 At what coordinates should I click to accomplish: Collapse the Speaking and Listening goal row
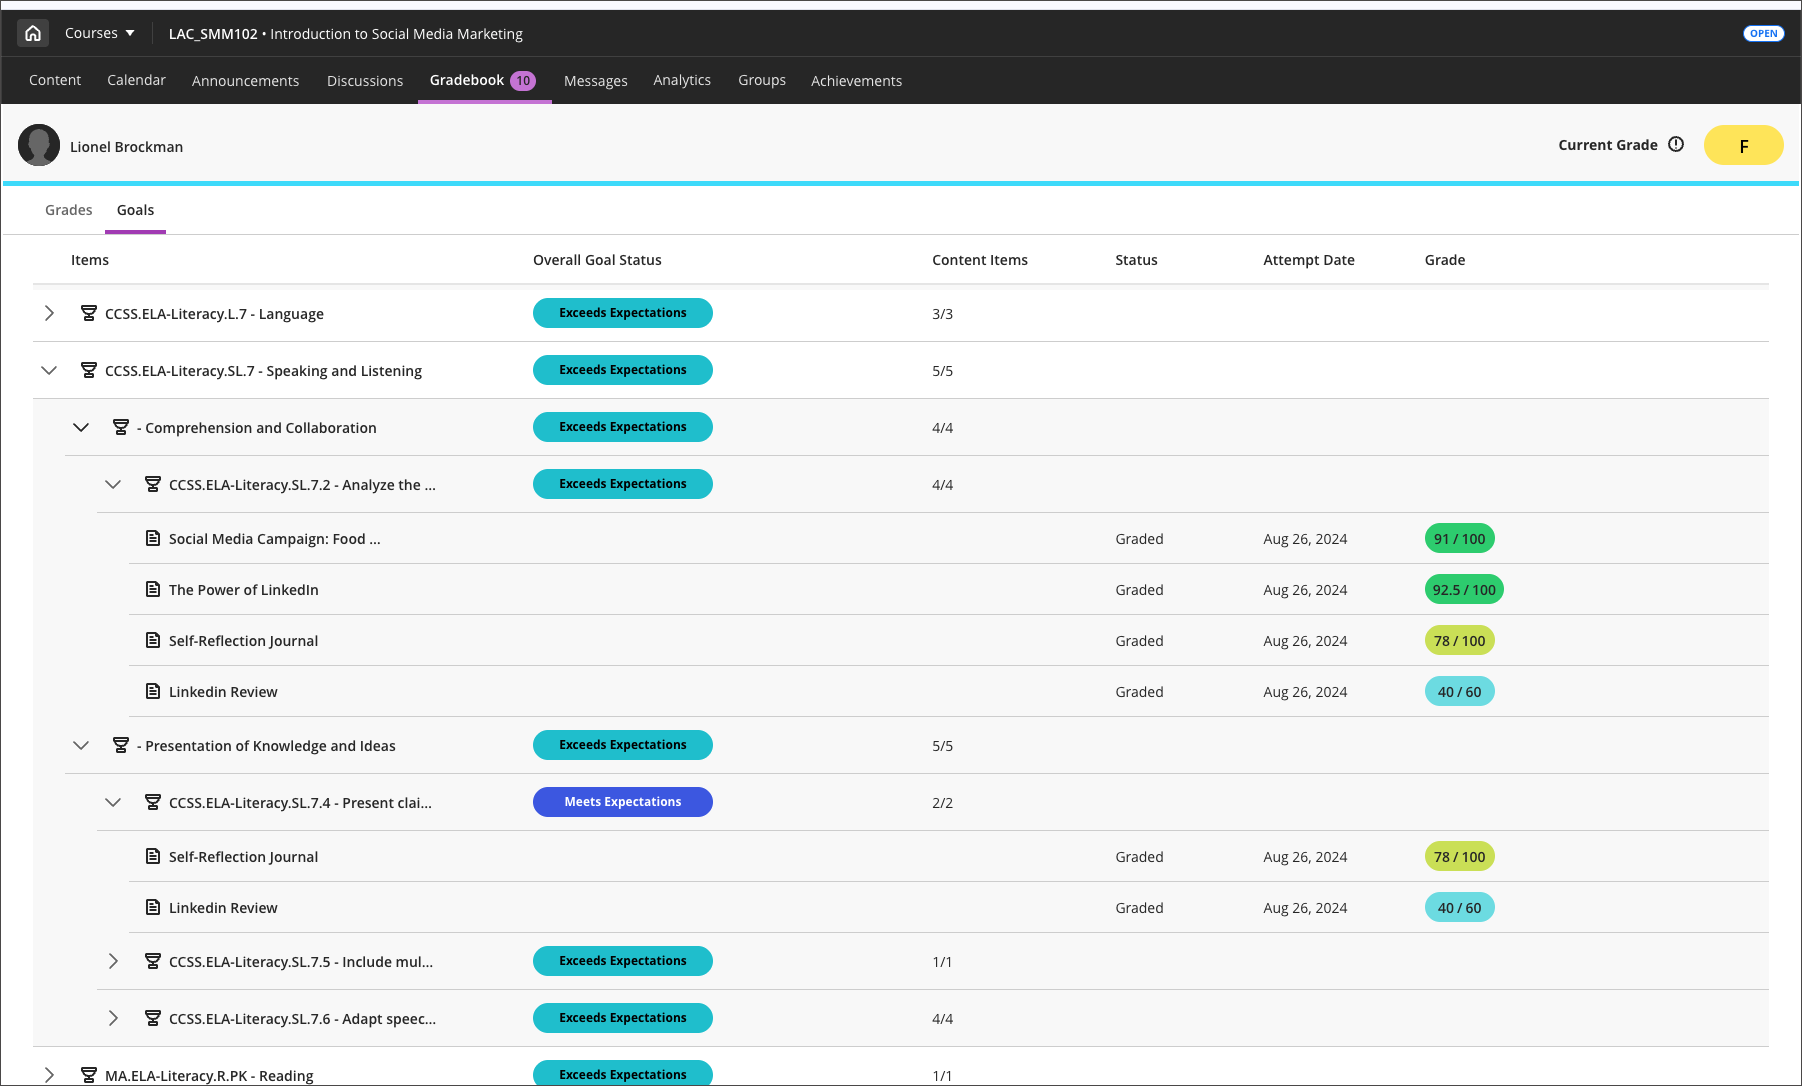coord(49,370)
